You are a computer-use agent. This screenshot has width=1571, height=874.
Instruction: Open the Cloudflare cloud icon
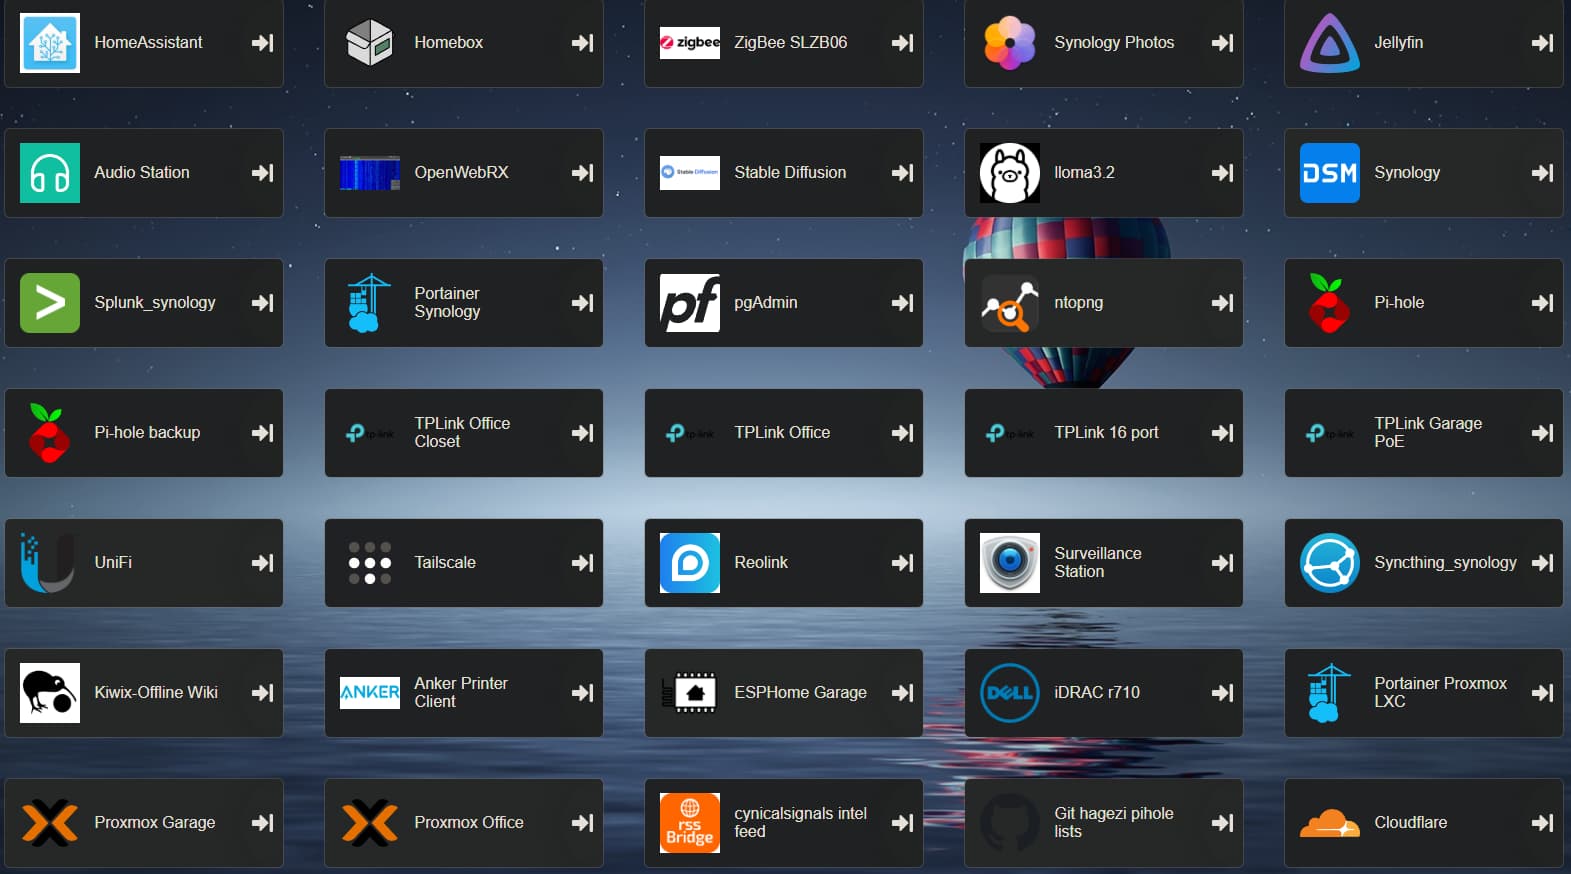coord(1329,823)
